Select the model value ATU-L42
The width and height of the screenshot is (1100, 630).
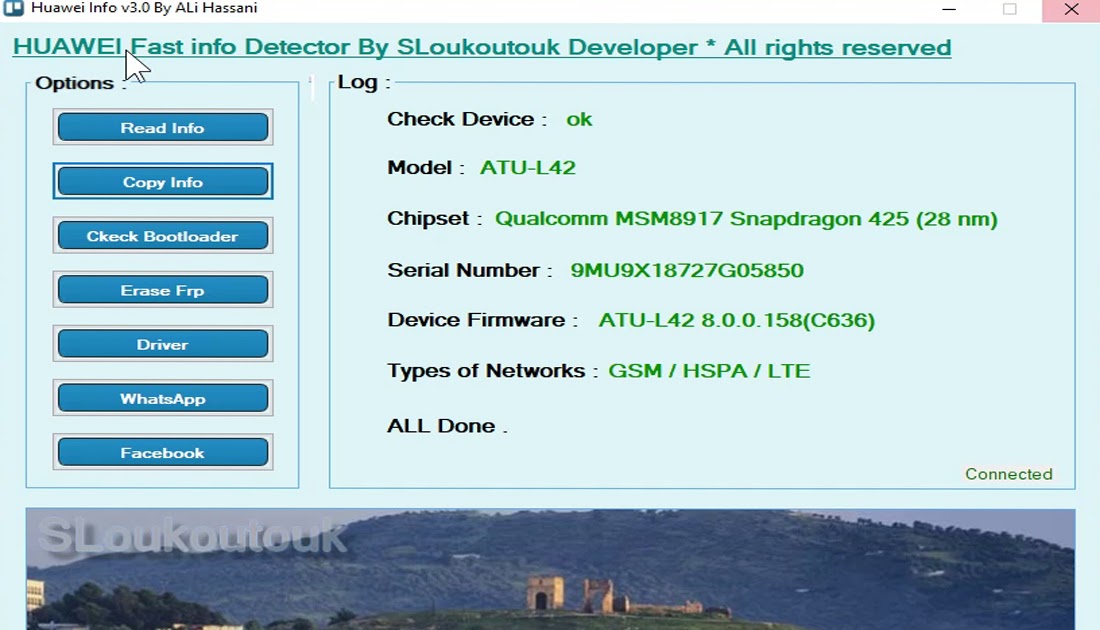(x=528, y=168)
